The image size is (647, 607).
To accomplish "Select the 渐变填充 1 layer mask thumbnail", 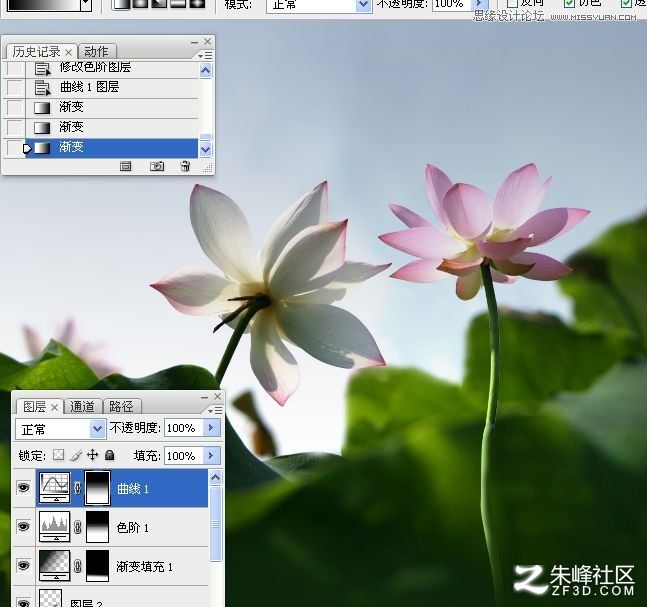I will (x=97, y=565).
